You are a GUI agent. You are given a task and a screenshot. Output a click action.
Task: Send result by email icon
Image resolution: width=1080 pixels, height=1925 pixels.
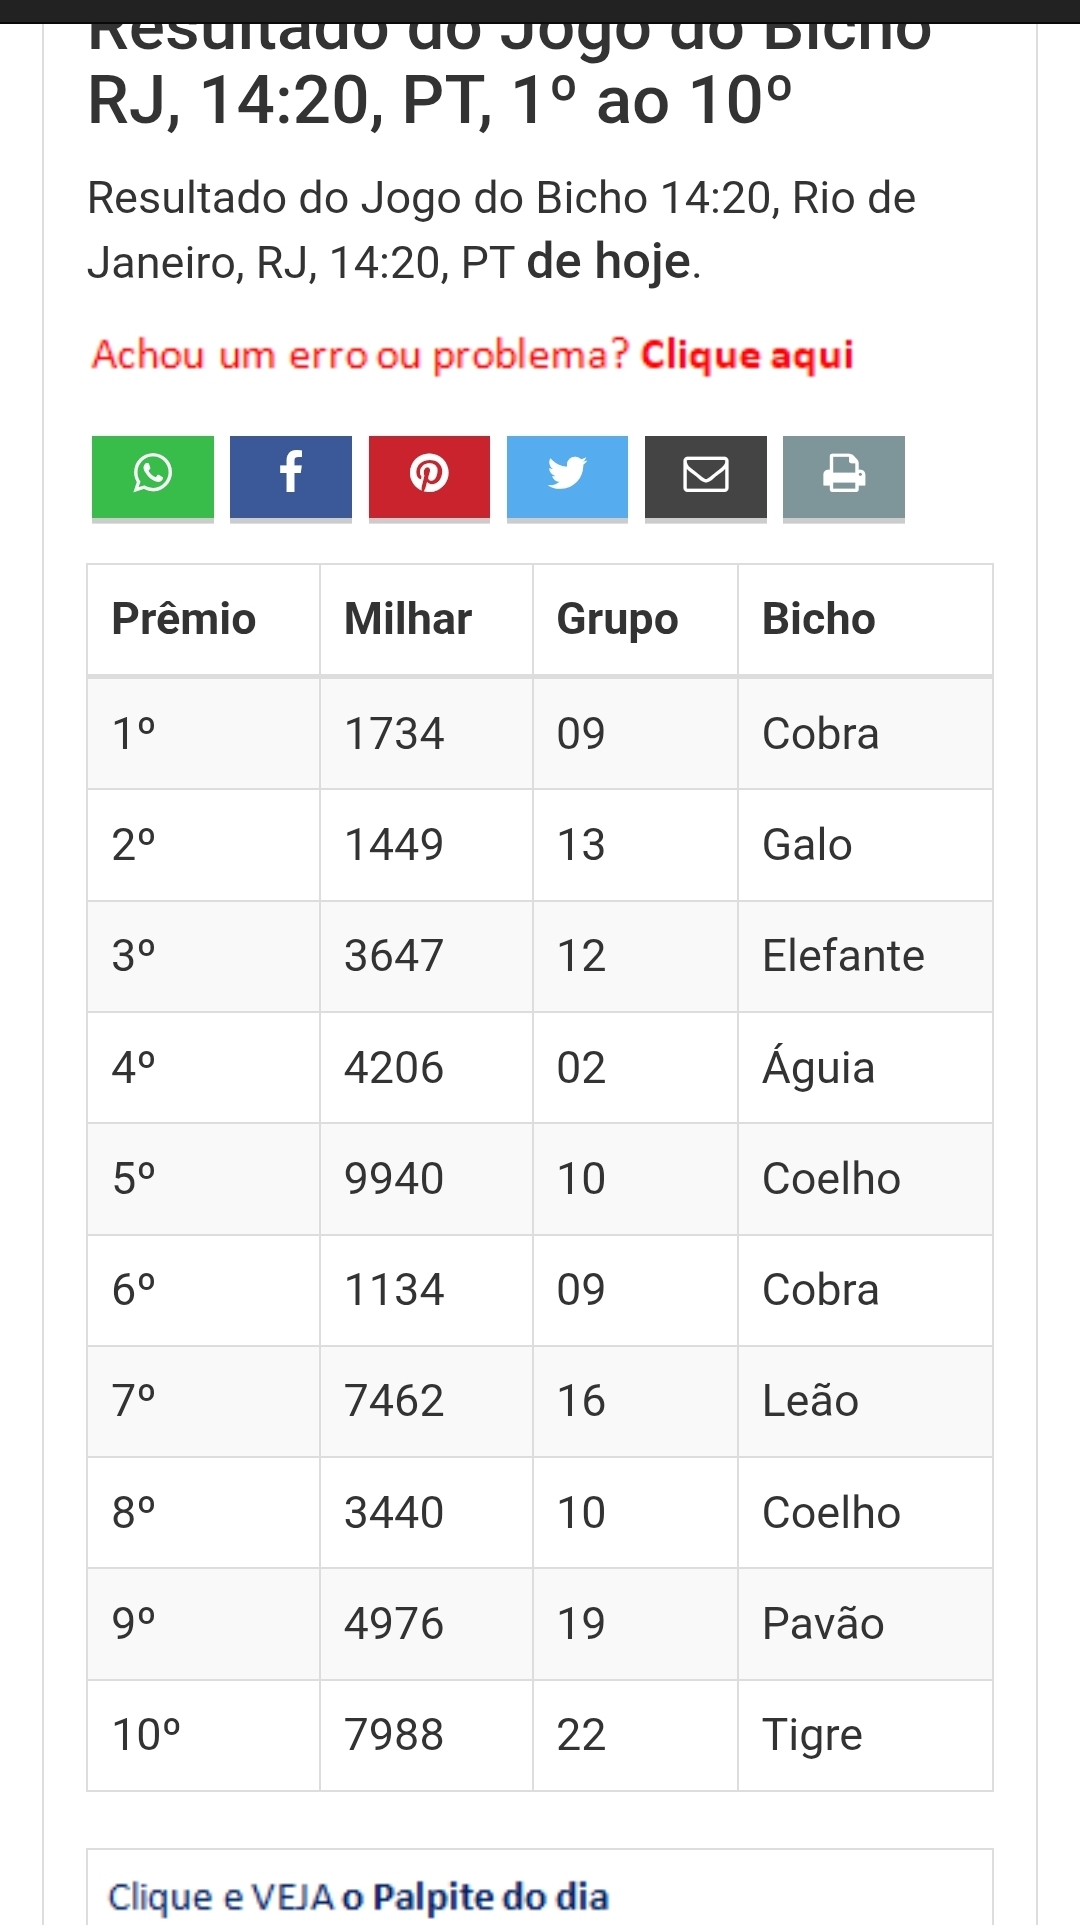click(705, 476)
